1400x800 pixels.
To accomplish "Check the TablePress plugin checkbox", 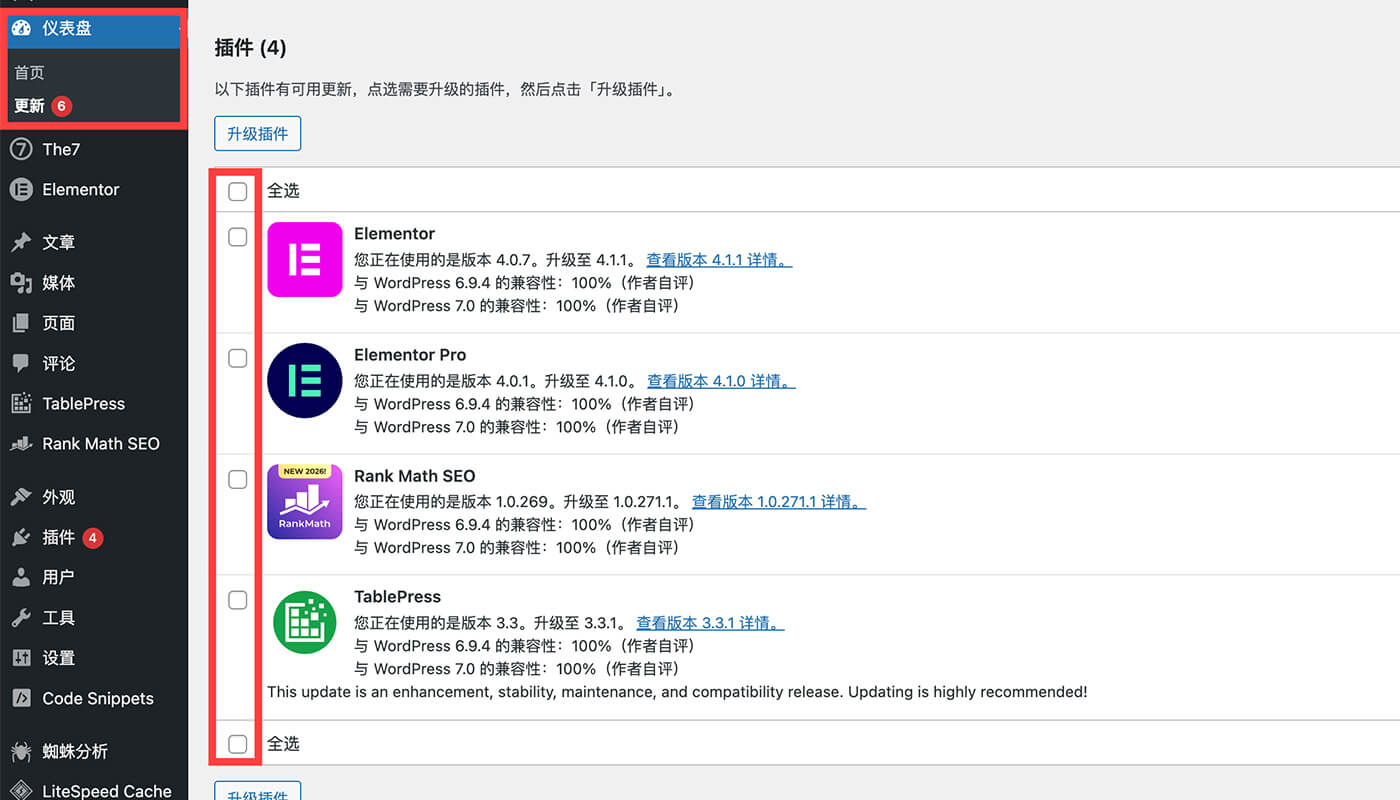I will coord(238,600).
